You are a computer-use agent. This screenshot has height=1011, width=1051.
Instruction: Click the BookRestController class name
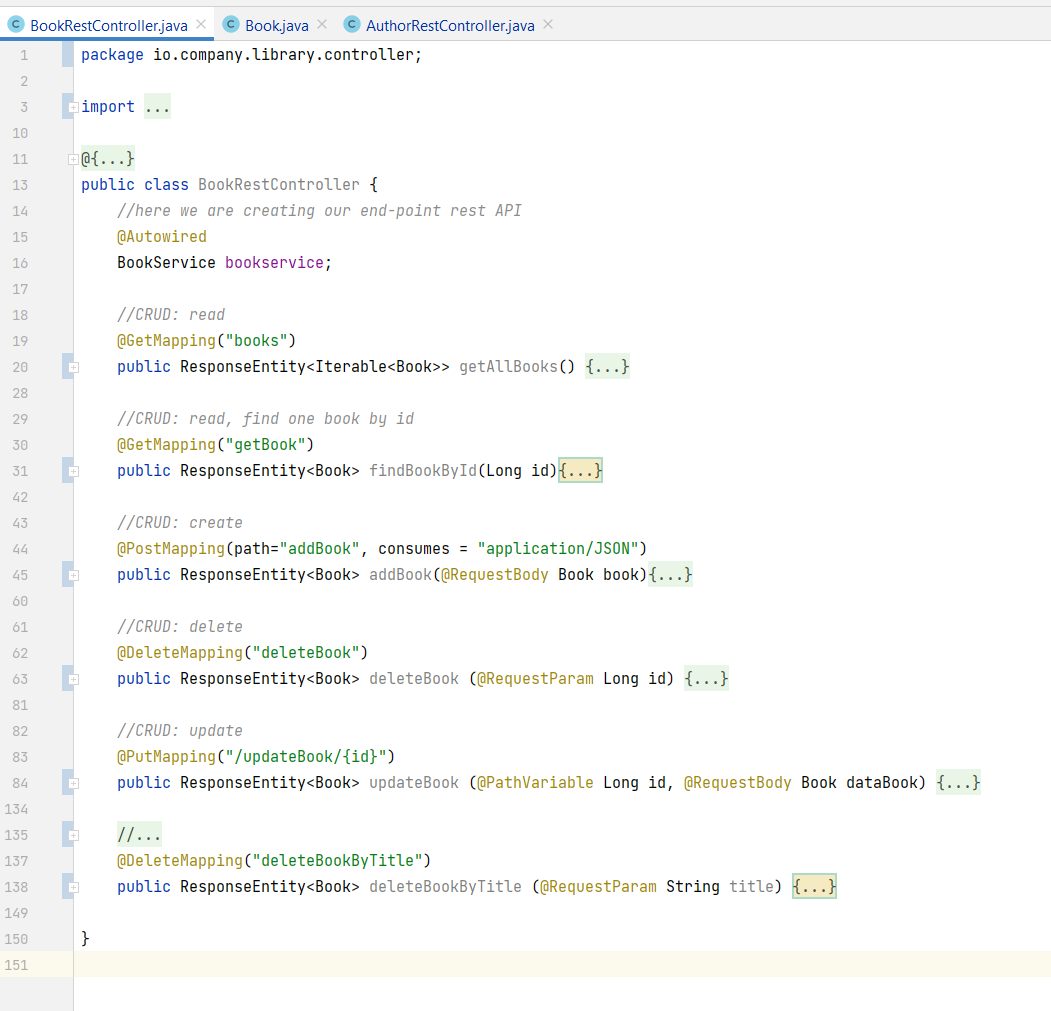click(279, 184)
